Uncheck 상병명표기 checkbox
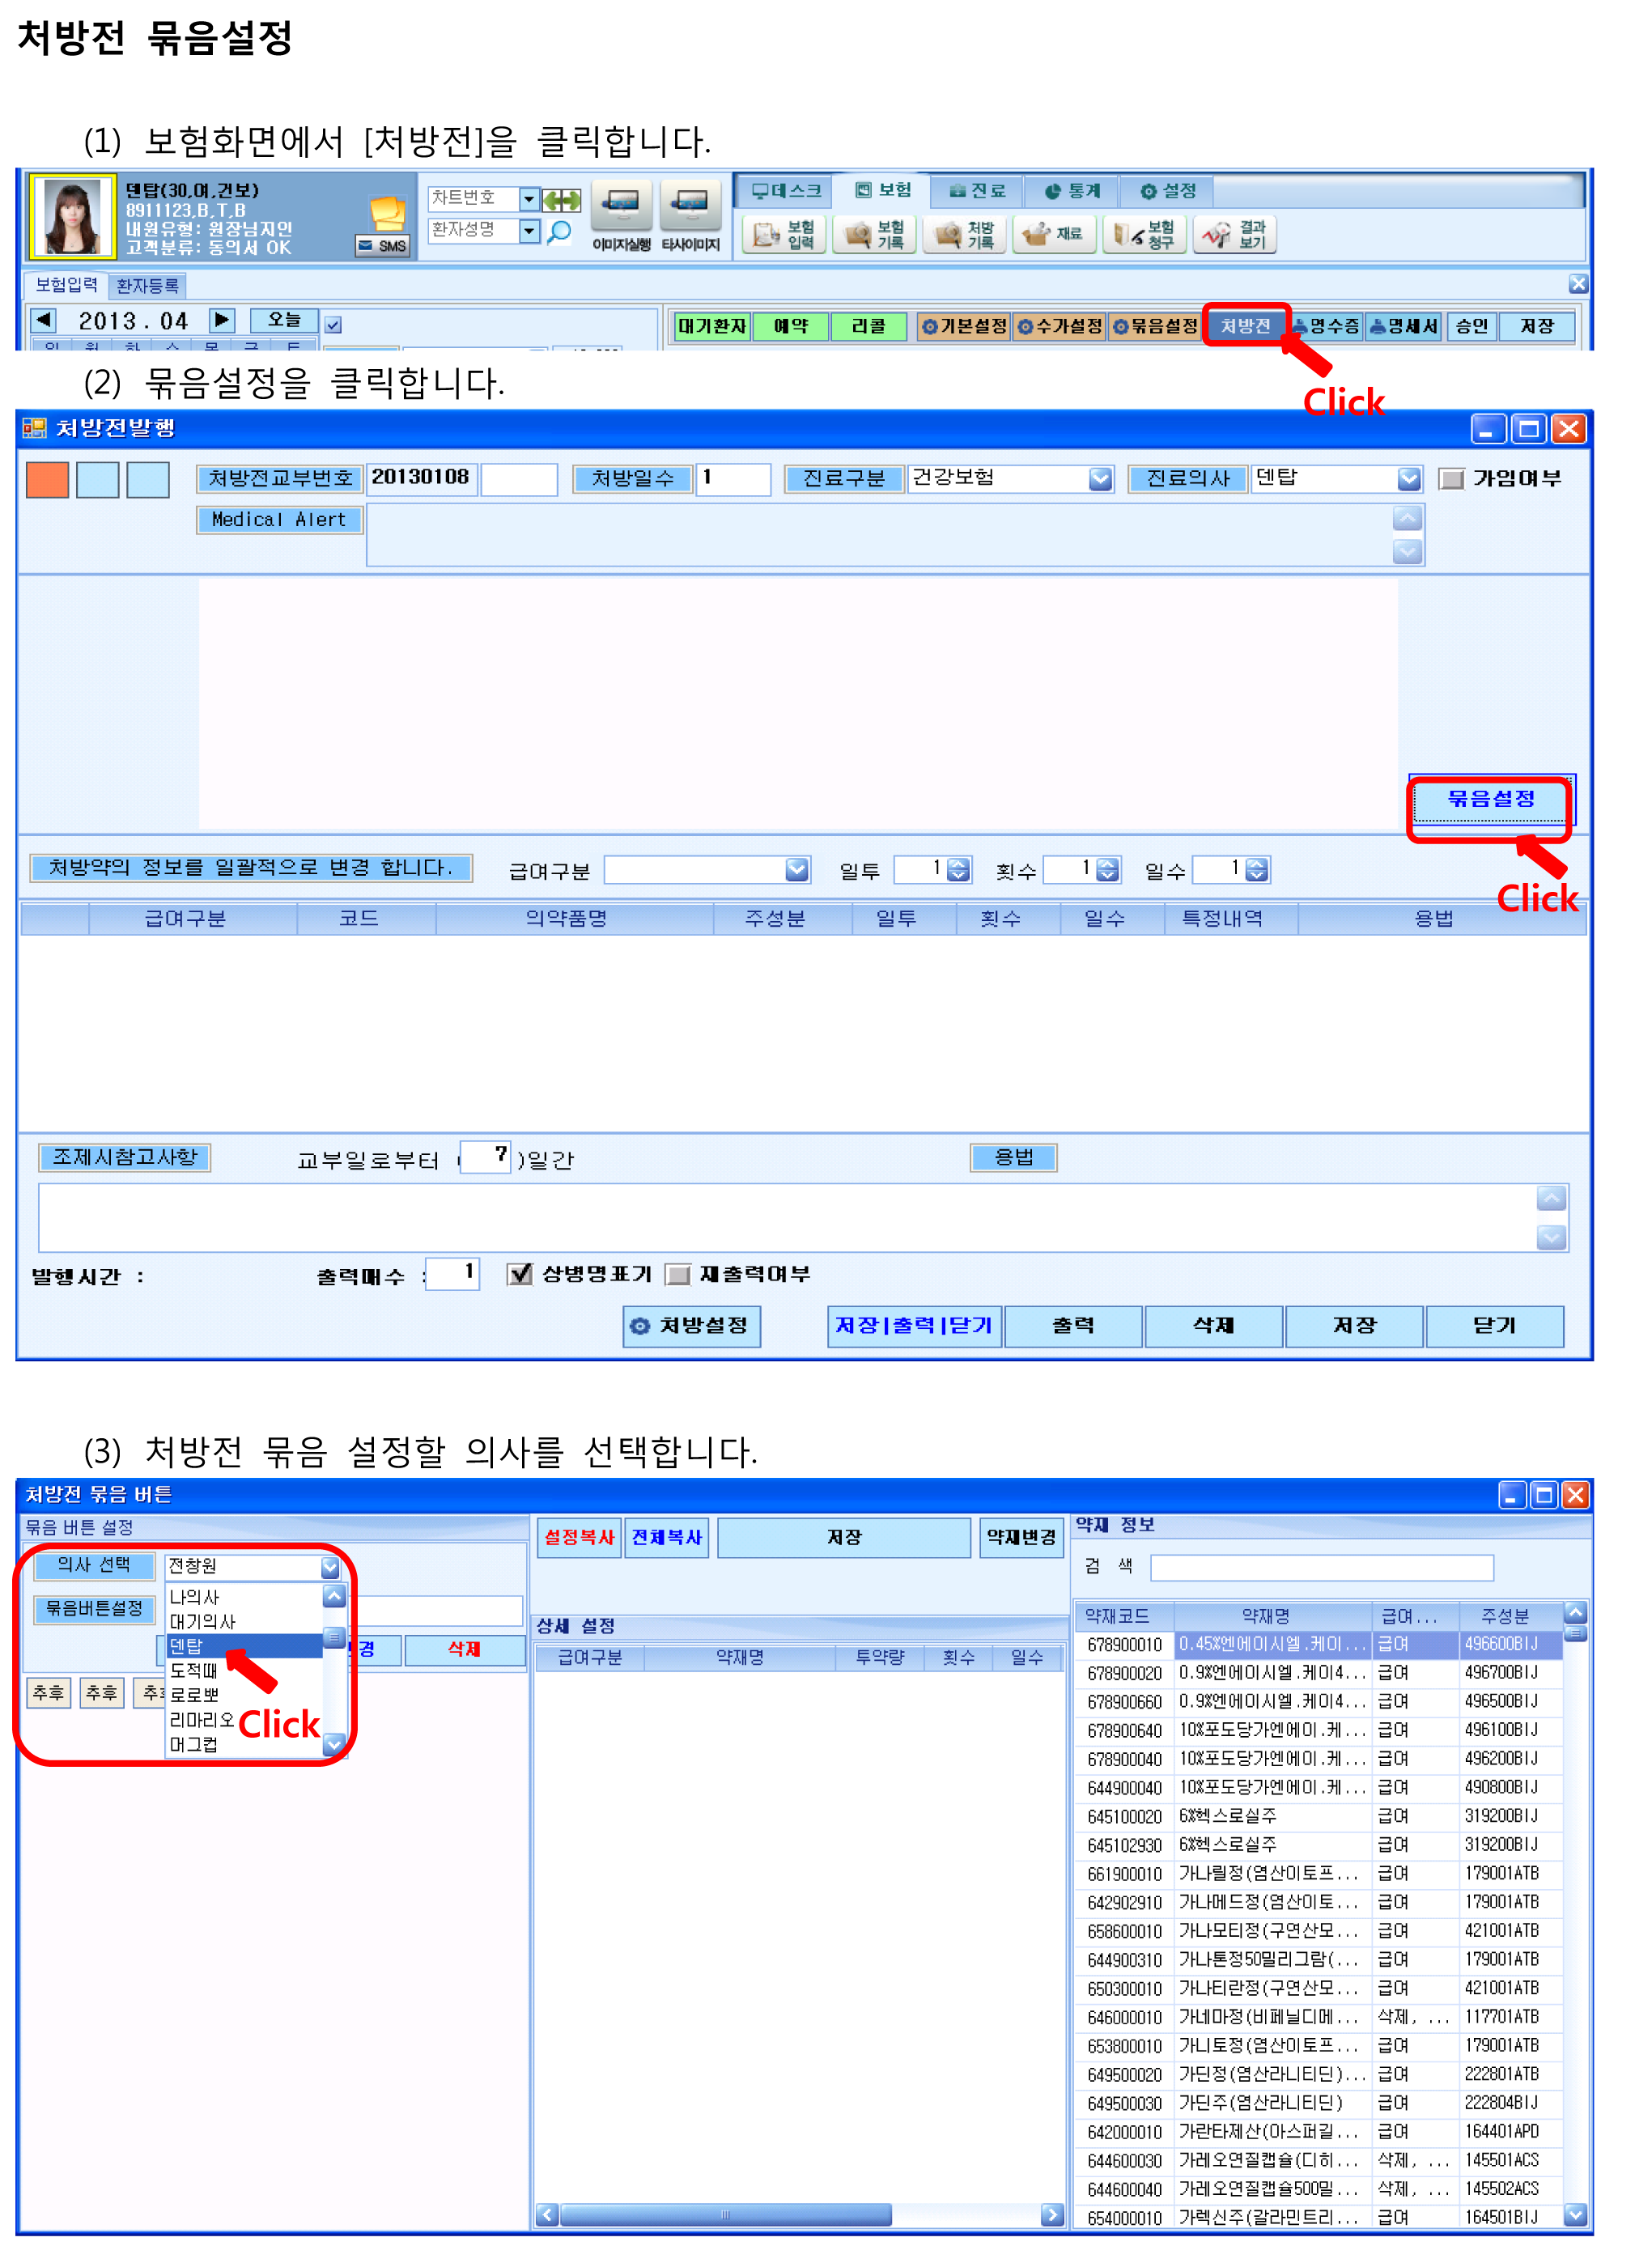The width and height of the screenshot is (1652, 2267). click(519, 1274)
